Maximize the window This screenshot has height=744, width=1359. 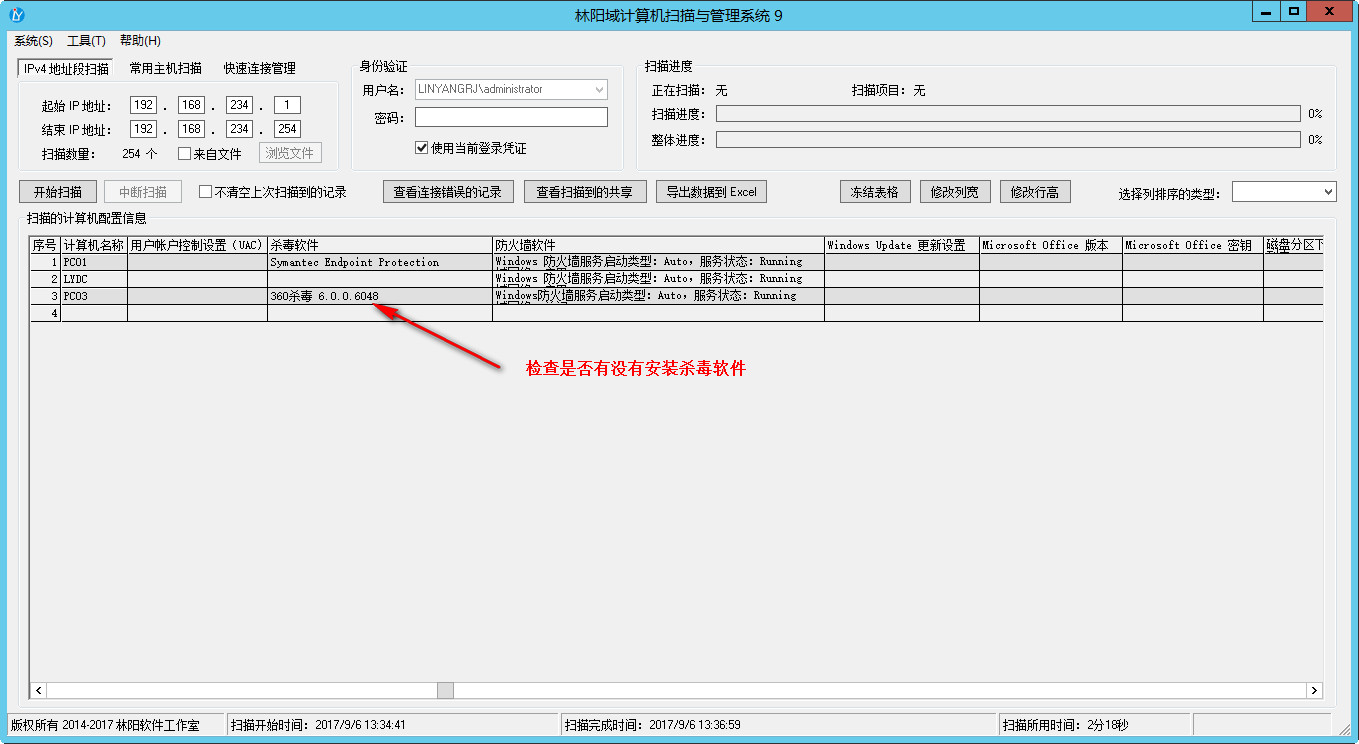tap(1294, 11)
